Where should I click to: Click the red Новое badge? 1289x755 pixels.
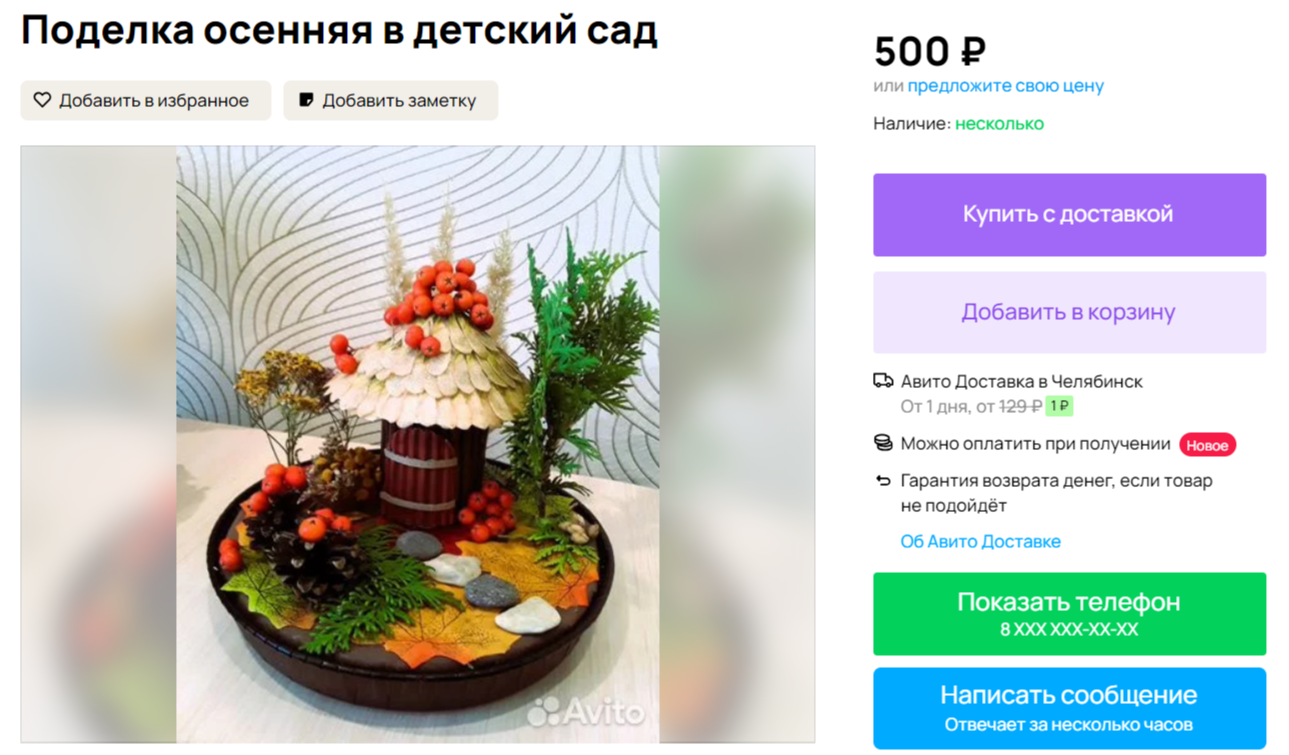click(x=1207, y=445)
